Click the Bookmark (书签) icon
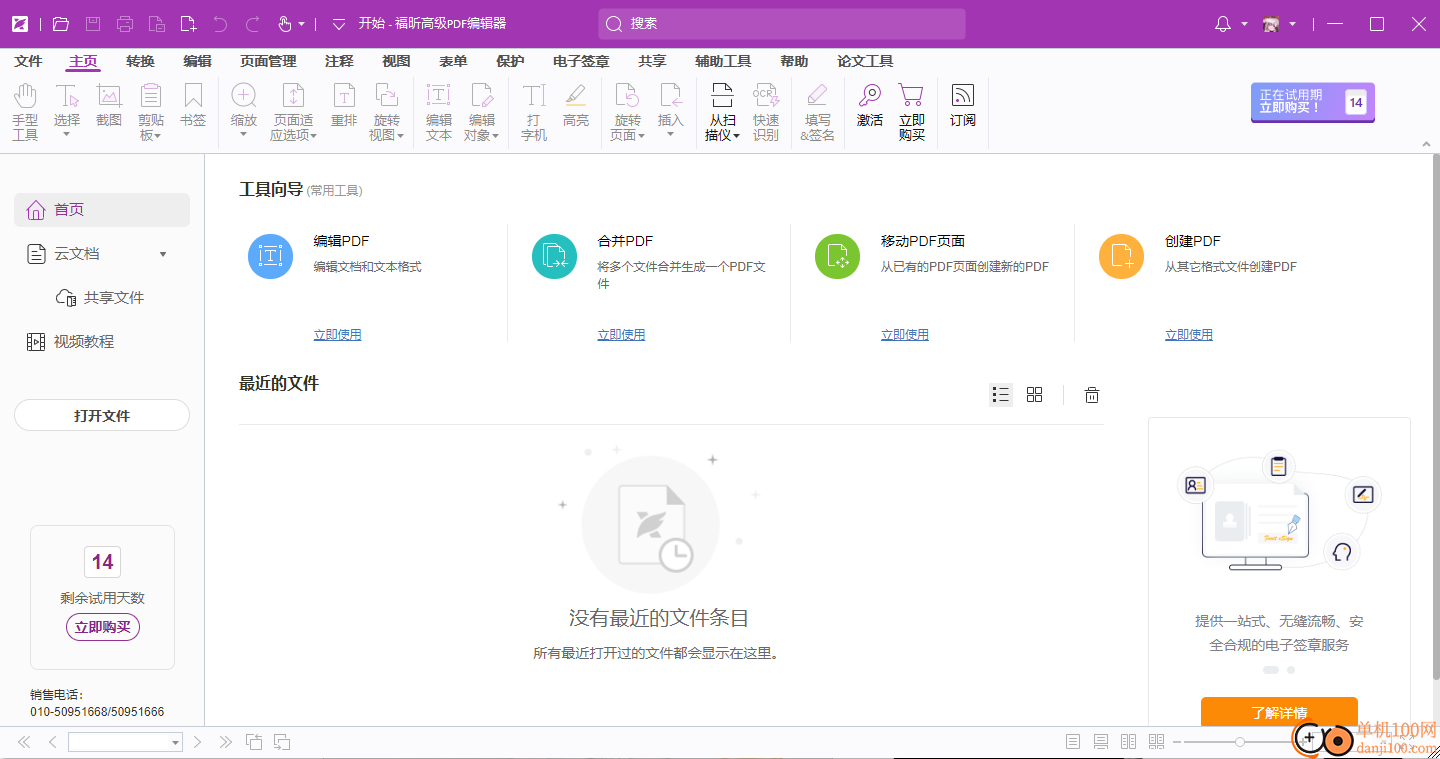 point(193,97)
